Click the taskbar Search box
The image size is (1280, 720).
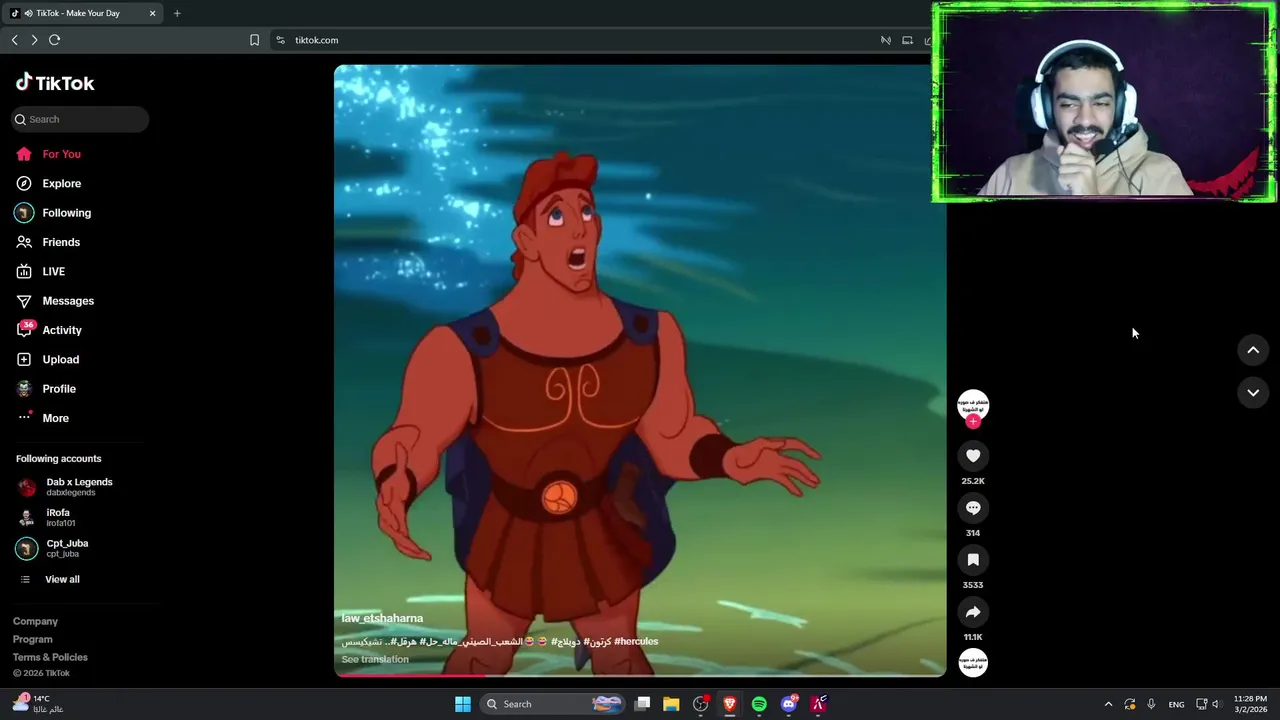552,704
